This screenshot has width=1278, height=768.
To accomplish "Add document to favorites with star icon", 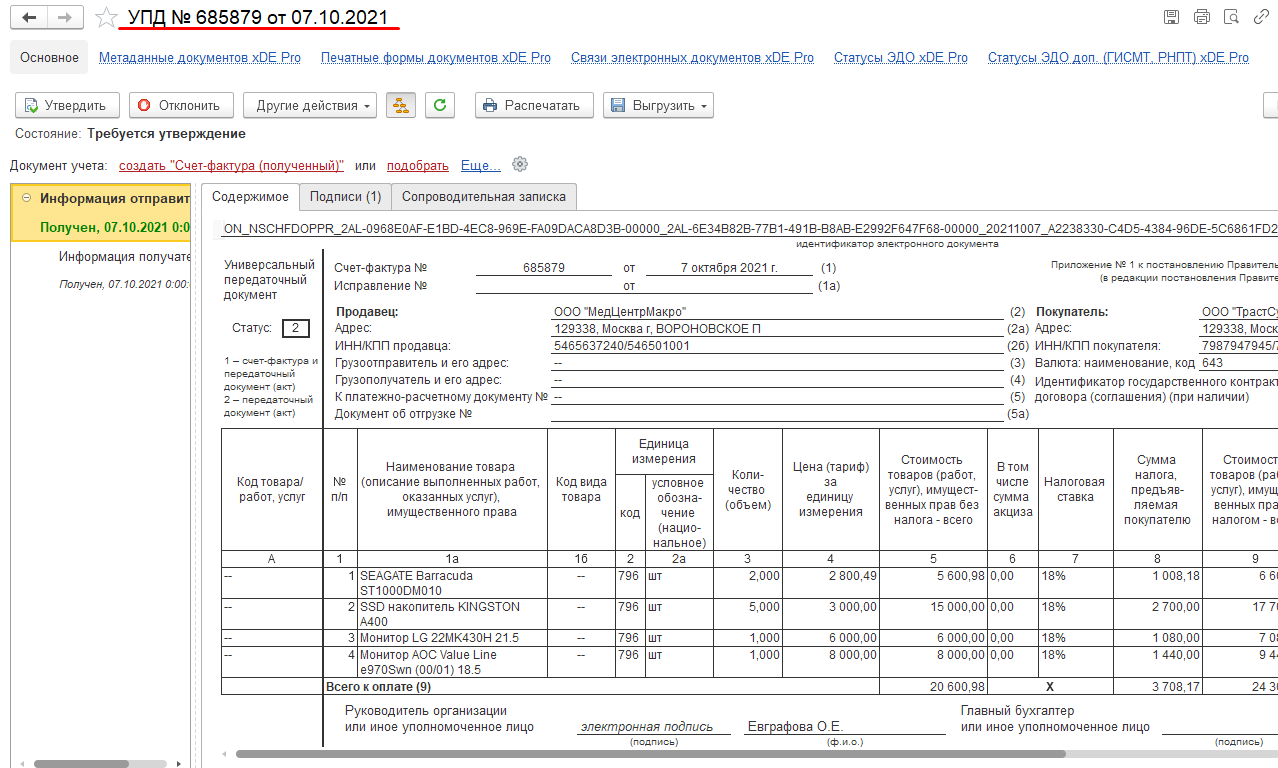I will coord(106,18).
